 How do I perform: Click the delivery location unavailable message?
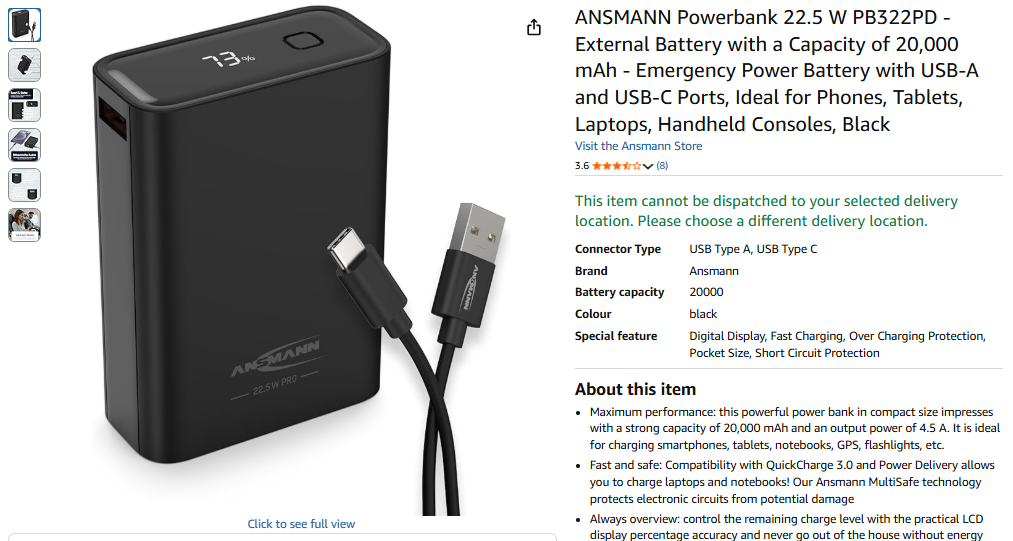pos(766,211)
